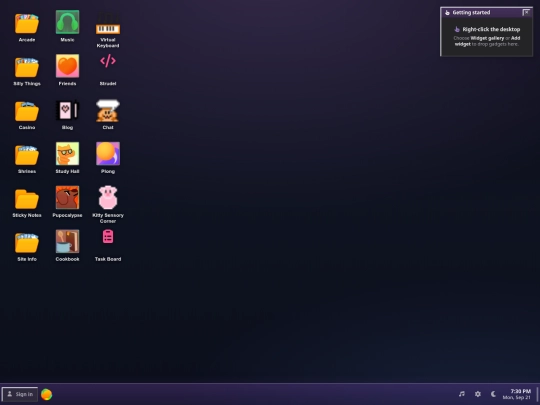Launch the Music headphones app
Viewport: 540px width, 405px height.
point(68,22)
